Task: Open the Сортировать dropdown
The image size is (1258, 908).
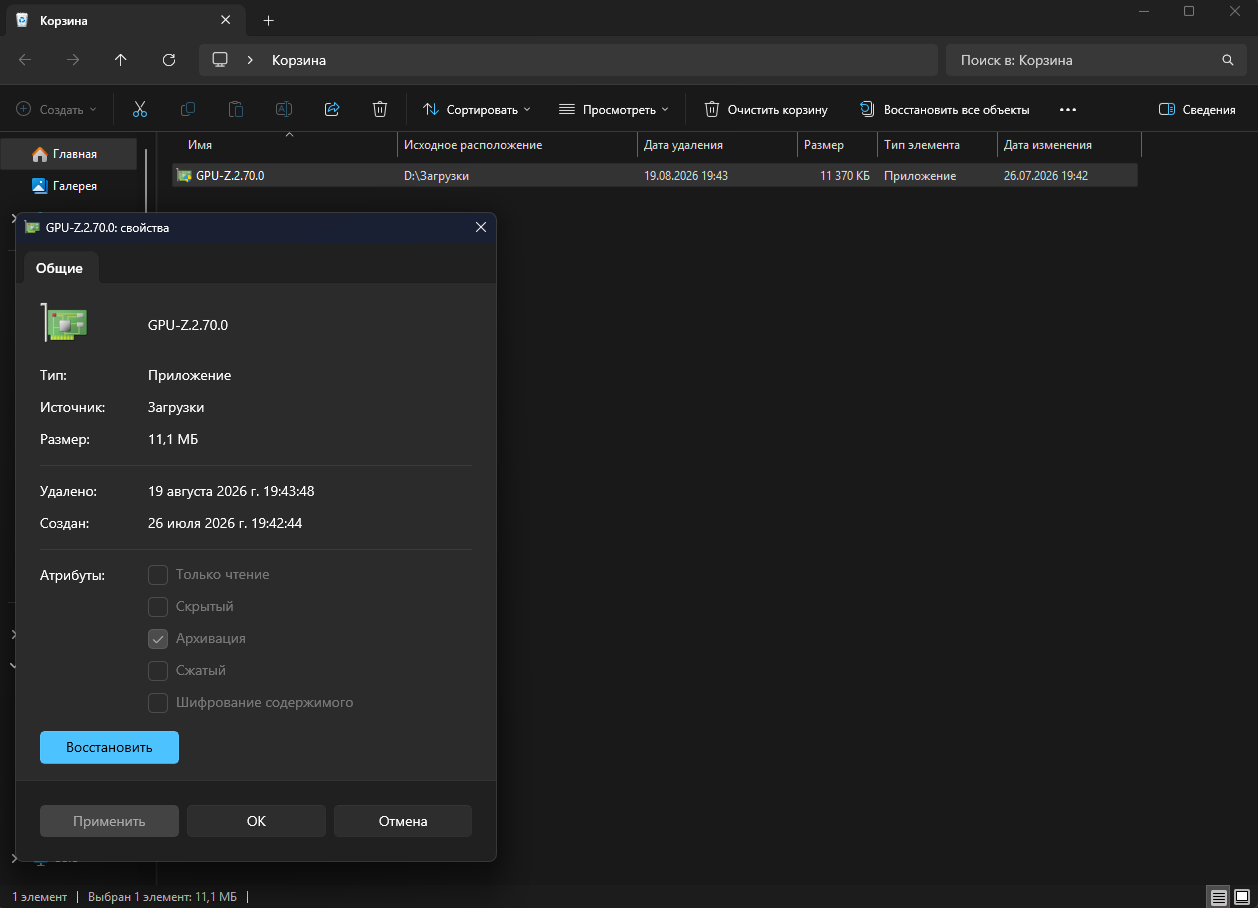Action: pyautogui.click(x=476, y=109)
